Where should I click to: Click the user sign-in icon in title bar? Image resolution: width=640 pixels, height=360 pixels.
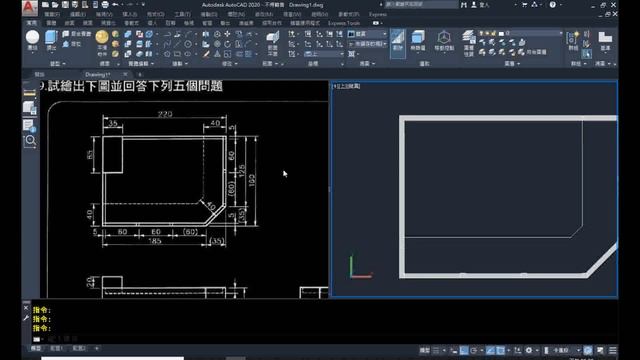coord(474,5)
